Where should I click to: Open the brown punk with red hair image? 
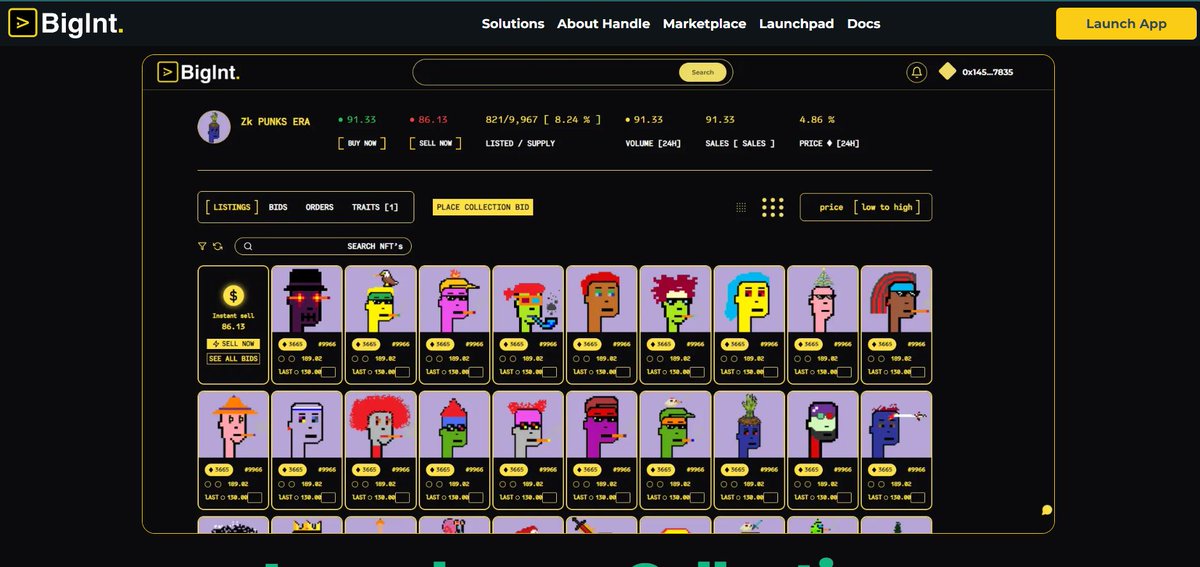tap(602, 299)
